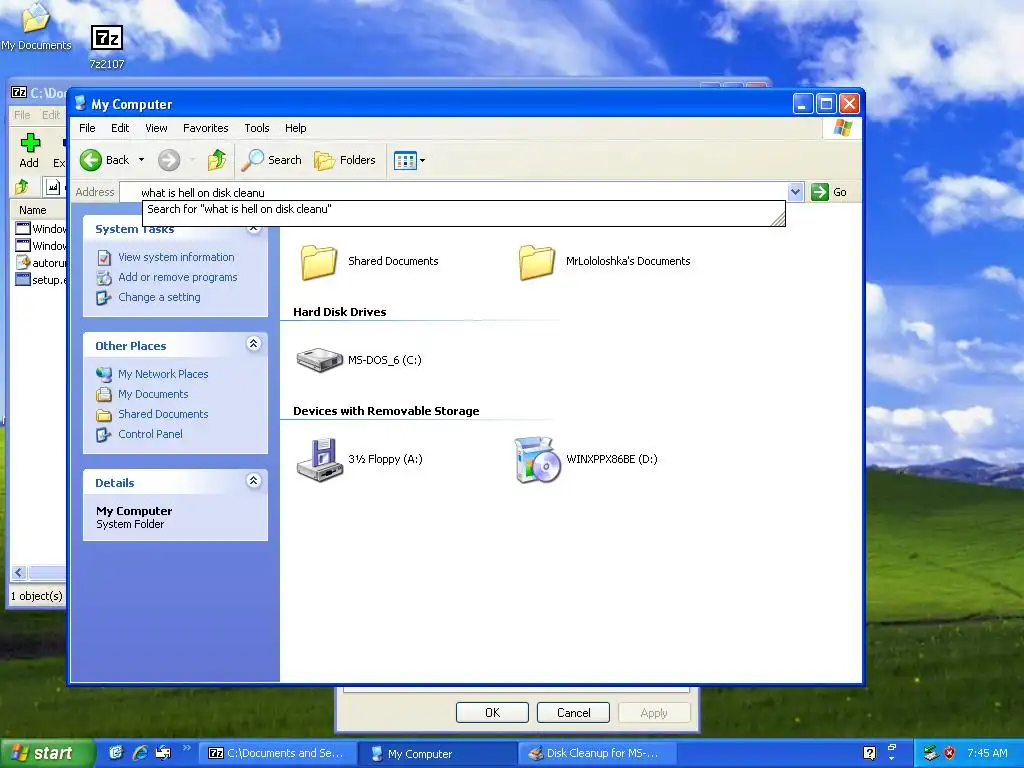Click the 7z2107 desktop icon
1024x768 pixels.
tap(106, 48)
